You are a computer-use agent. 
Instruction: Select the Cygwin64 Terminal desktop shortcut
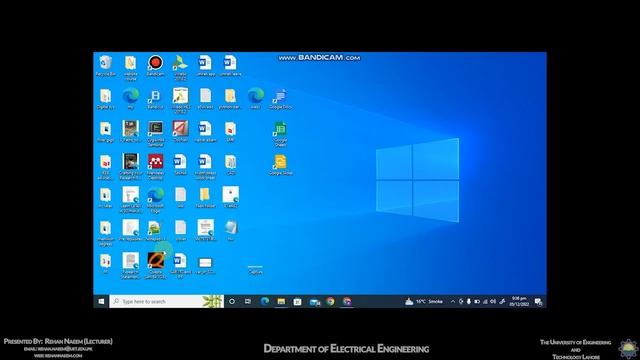156,134
